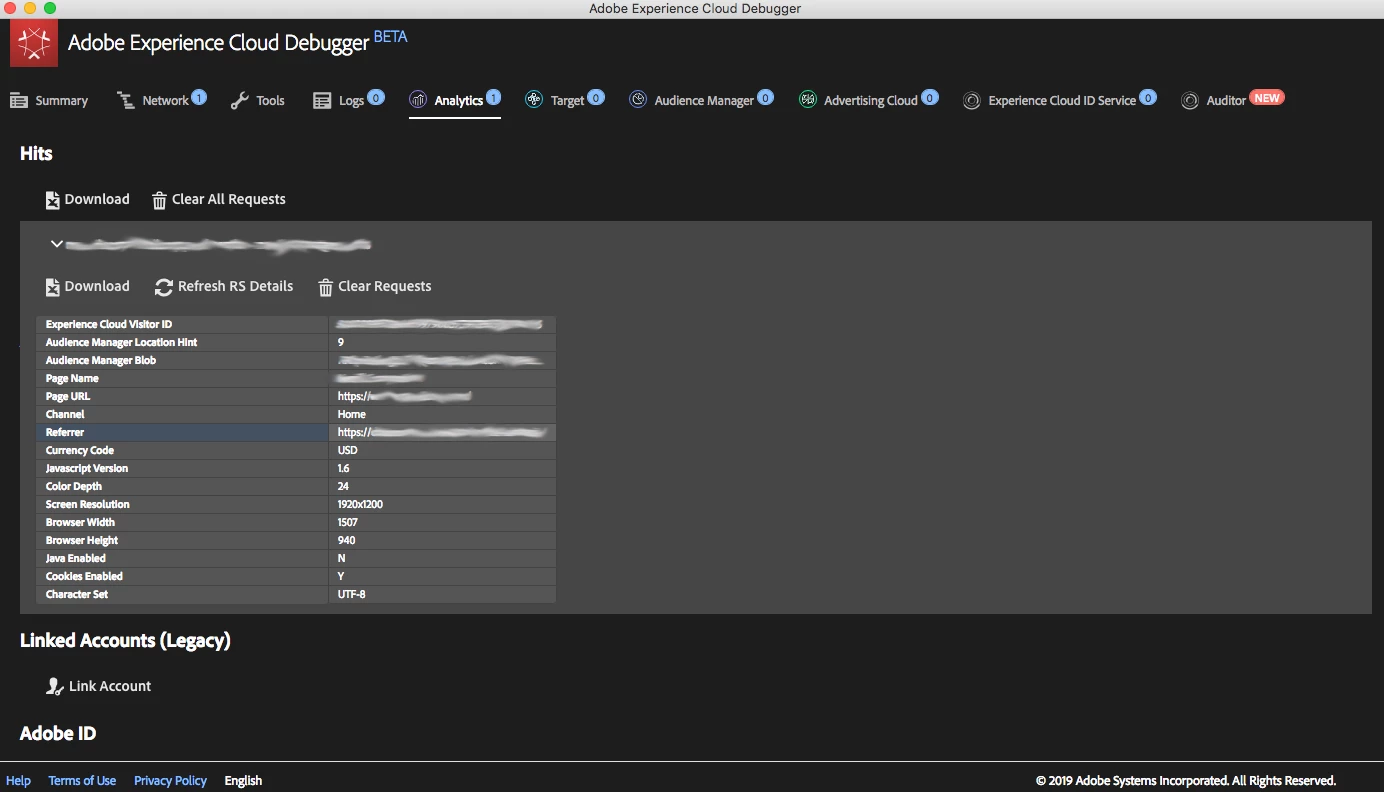Select the Target tab

point(565,100)
